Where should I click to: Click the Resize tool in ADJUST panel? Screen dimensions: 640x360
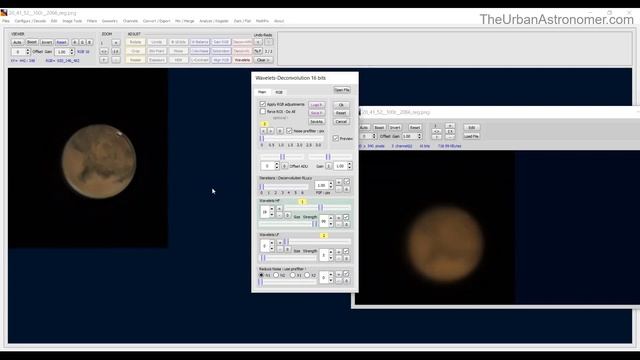coord(136,60)
